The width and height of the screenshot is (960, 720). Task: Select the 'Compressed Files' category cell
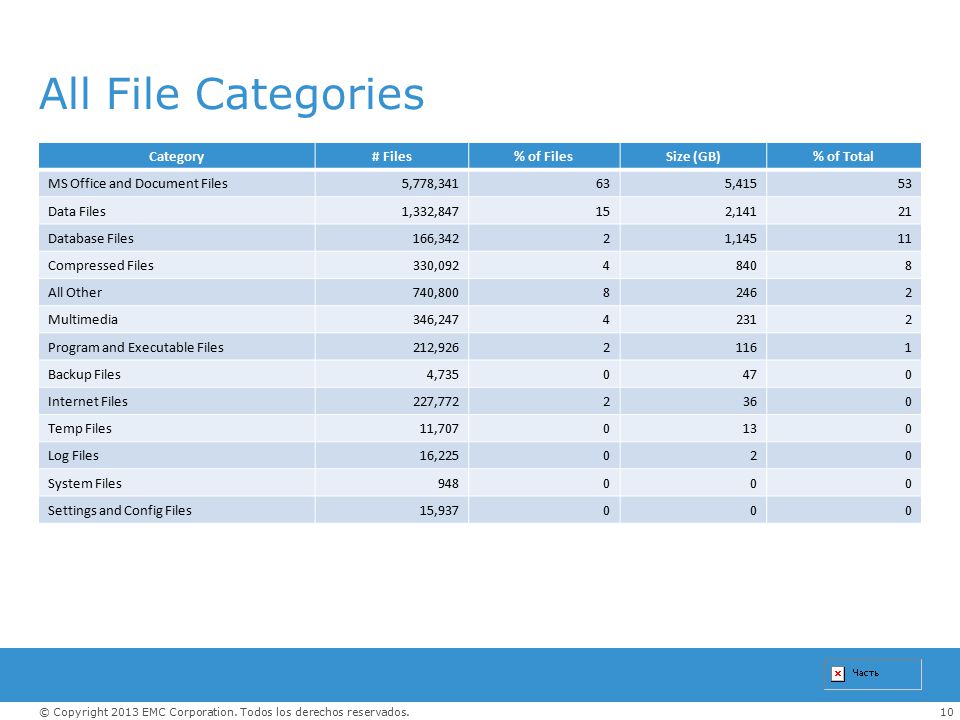176,265
